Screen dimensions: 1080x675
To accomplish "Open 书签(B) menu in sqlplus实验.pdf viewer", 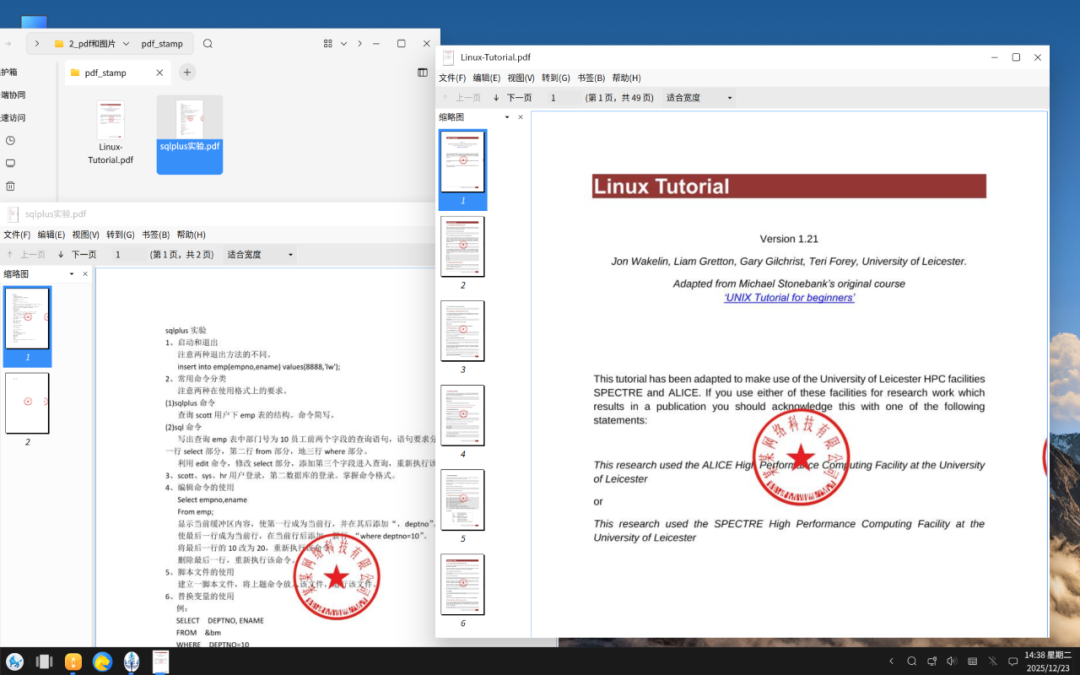I will coord(155,235).
